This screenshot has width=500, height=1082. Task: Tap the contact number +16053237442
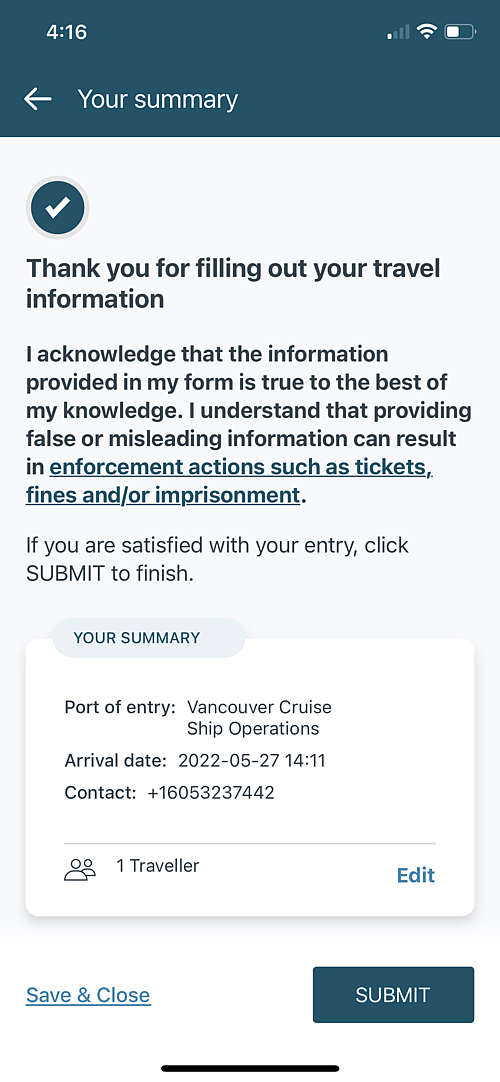point(211,793)
